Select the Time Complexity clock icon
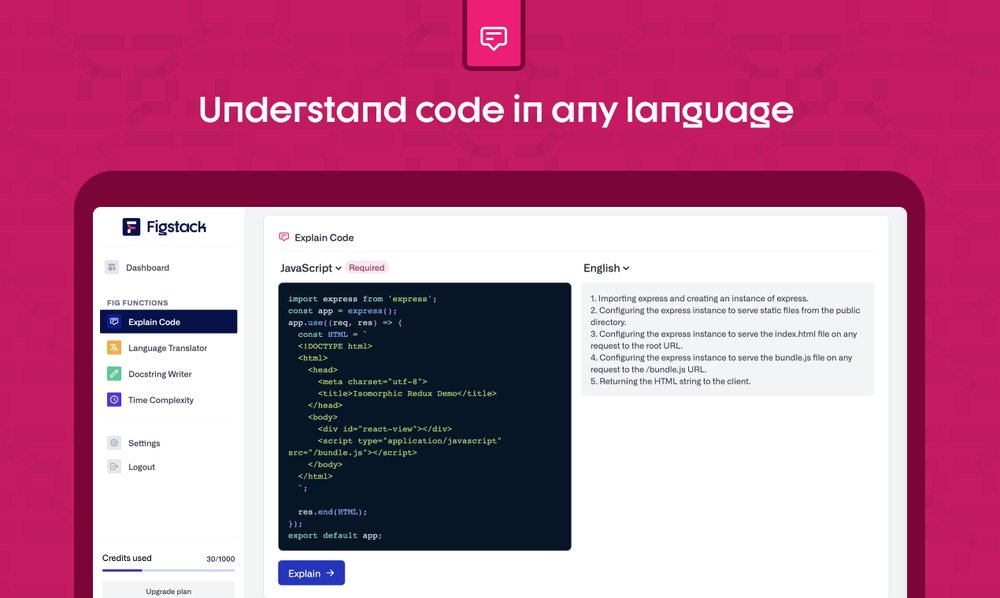Viewport: 1000px width, 598px height. point(113,398)
